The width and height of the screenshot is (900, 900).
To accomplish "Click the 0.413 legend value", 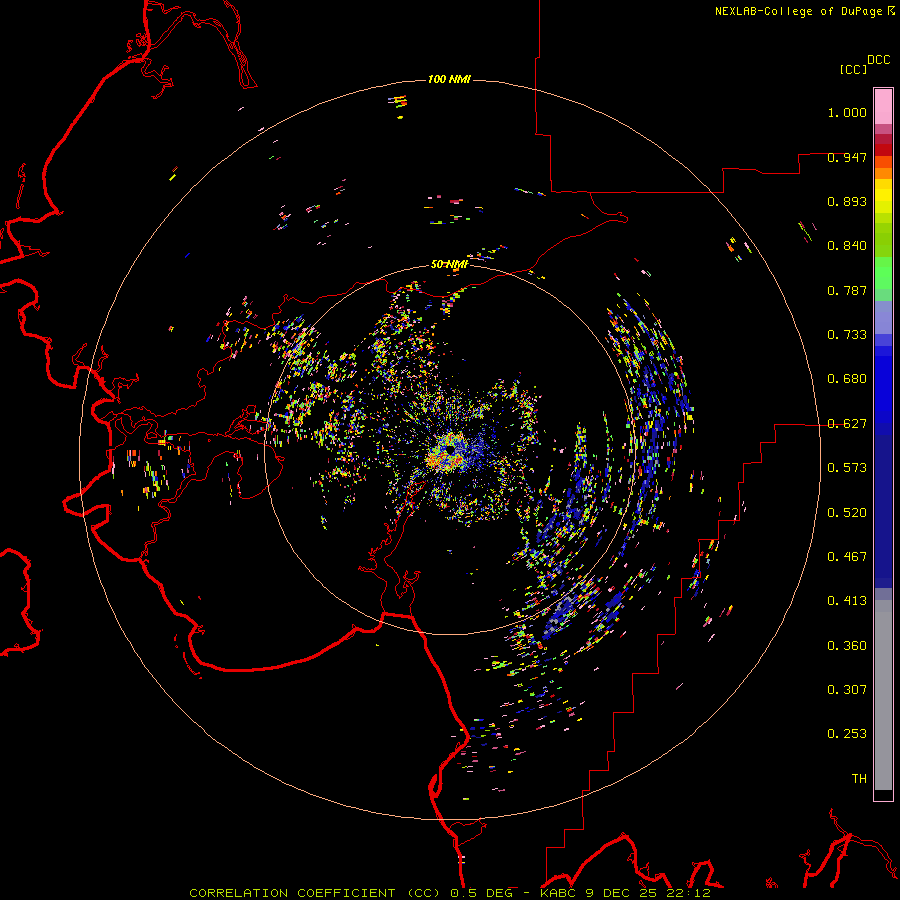I will coord(847,601).
